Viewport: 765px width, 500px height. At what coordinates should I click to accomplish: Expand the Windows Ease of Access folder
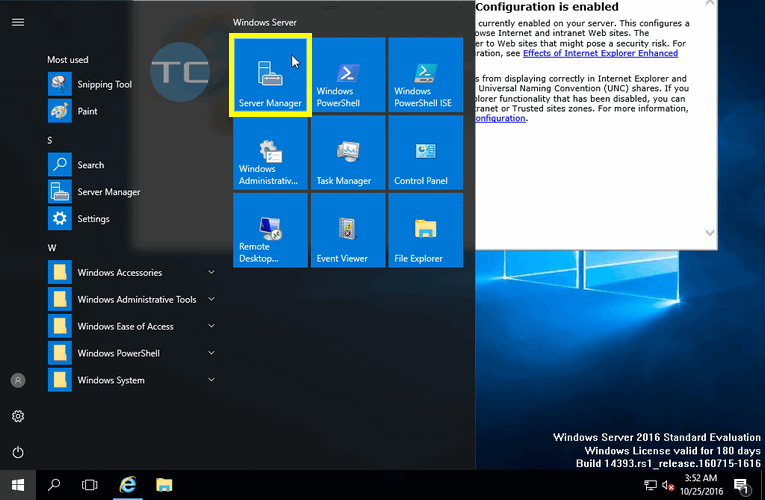tap(133, 326)
